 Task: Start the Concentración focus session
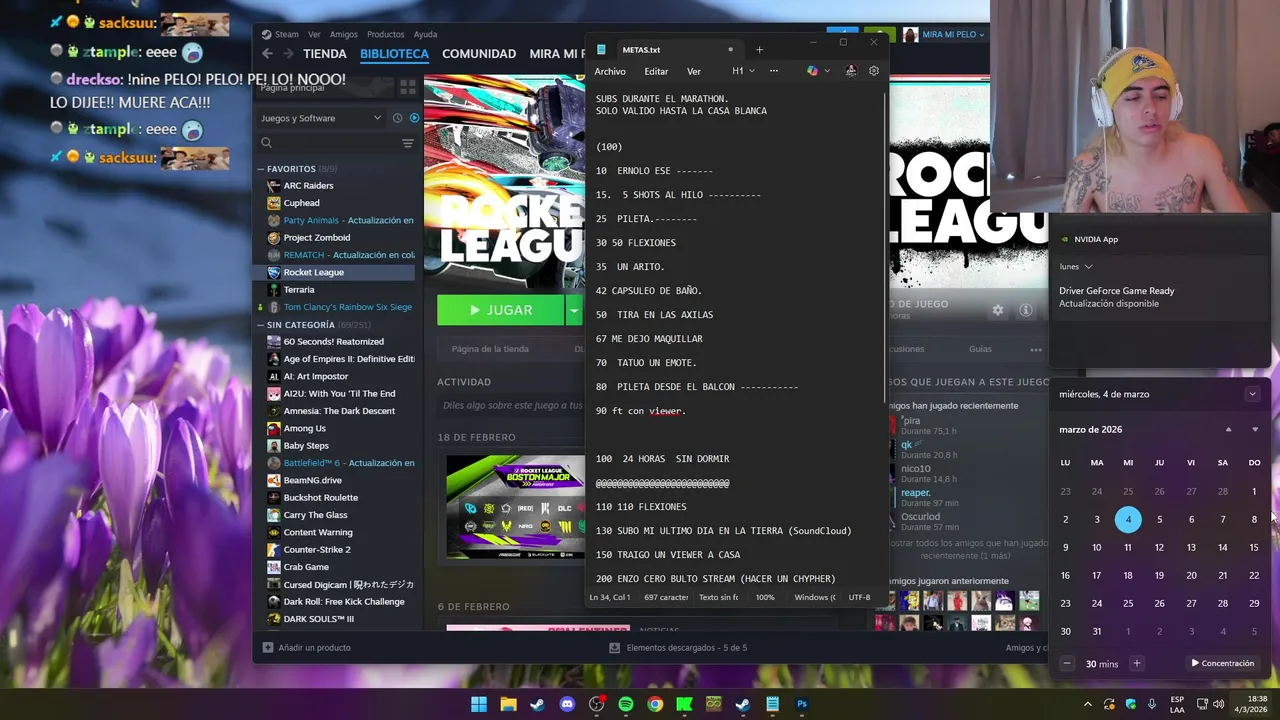click(x=1222, y=663)
